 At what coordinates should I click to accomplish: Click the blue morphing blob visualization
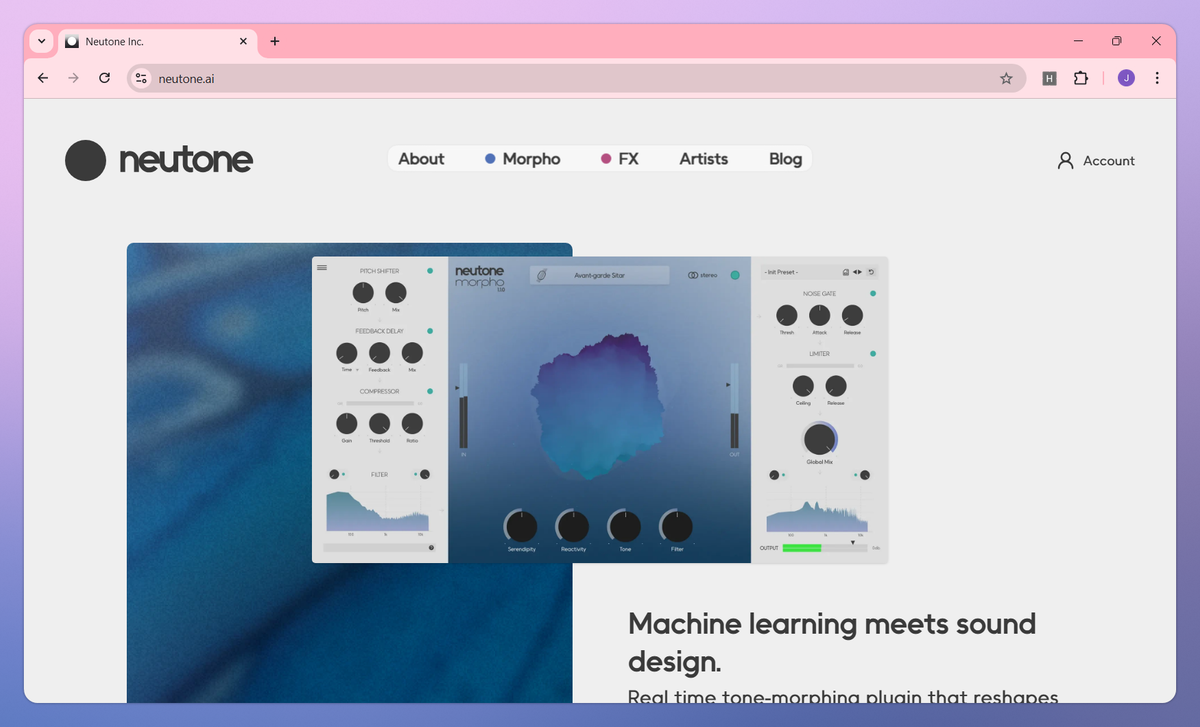[599, 407]
